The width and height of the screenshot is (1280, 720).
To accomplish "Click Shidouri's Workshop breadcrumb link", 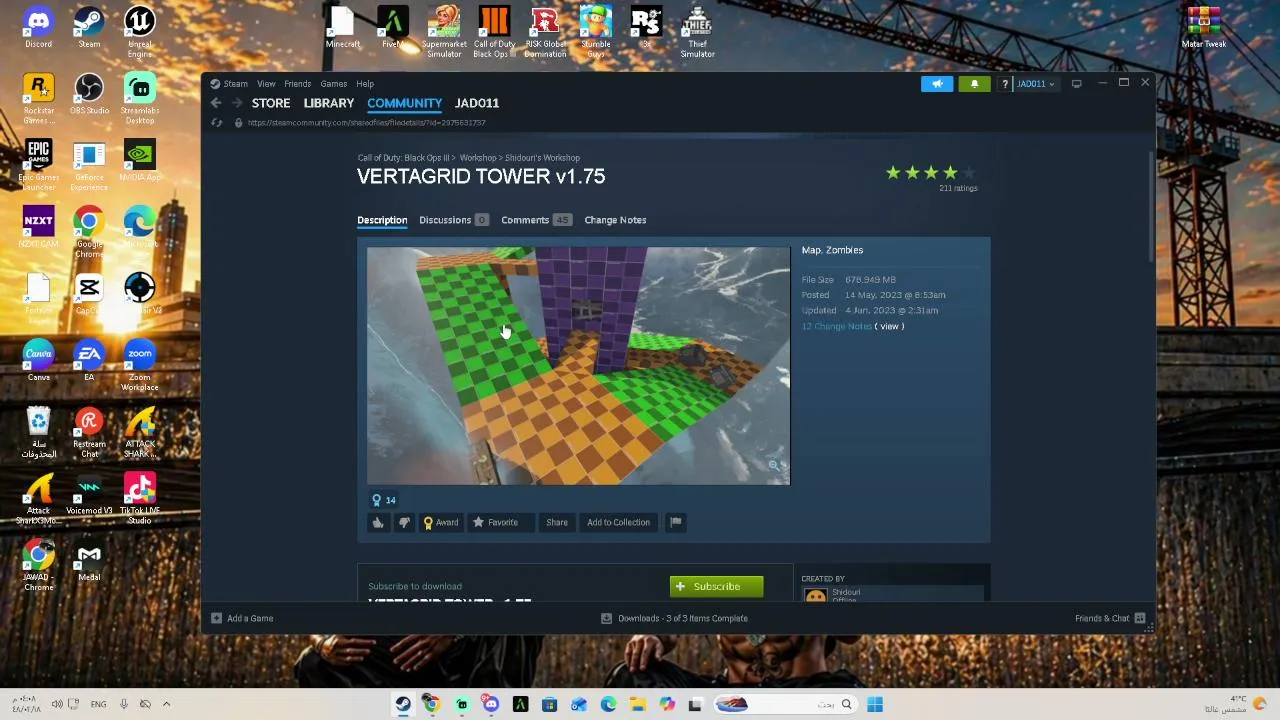I will point(542,158).
